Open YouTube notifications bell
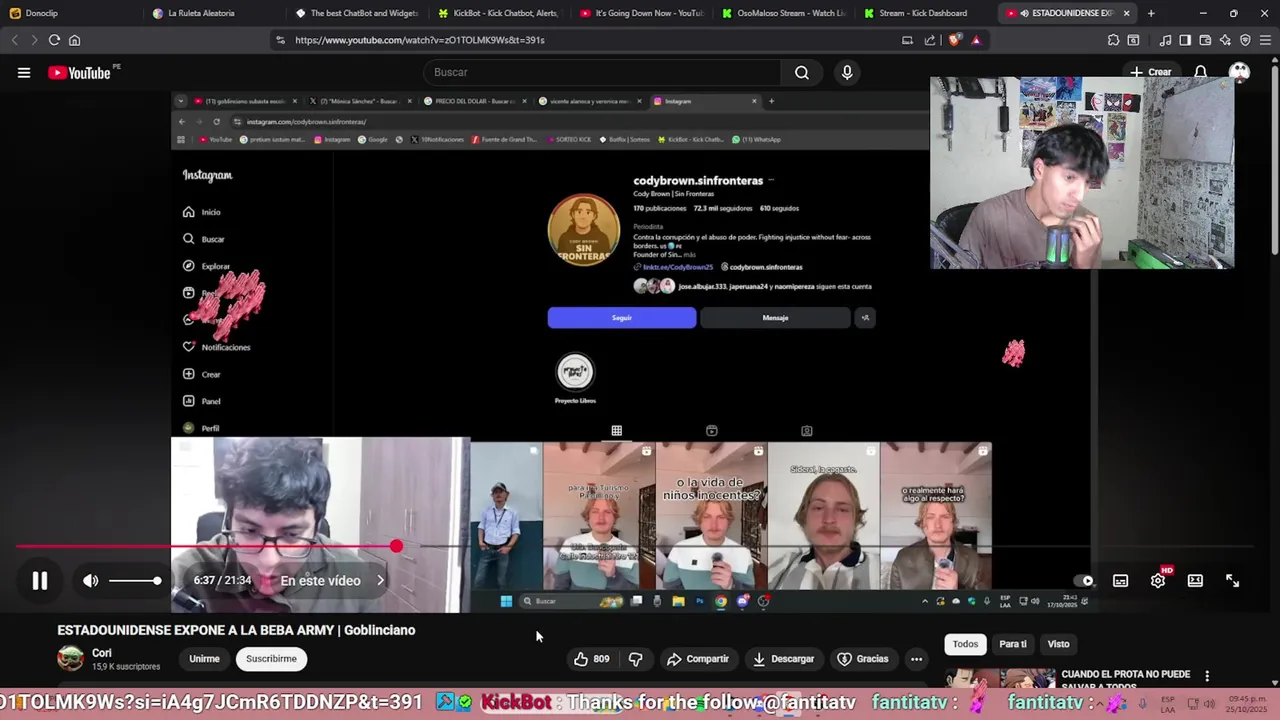Screen dimensions: 1280x720 tap(1200, 72)
